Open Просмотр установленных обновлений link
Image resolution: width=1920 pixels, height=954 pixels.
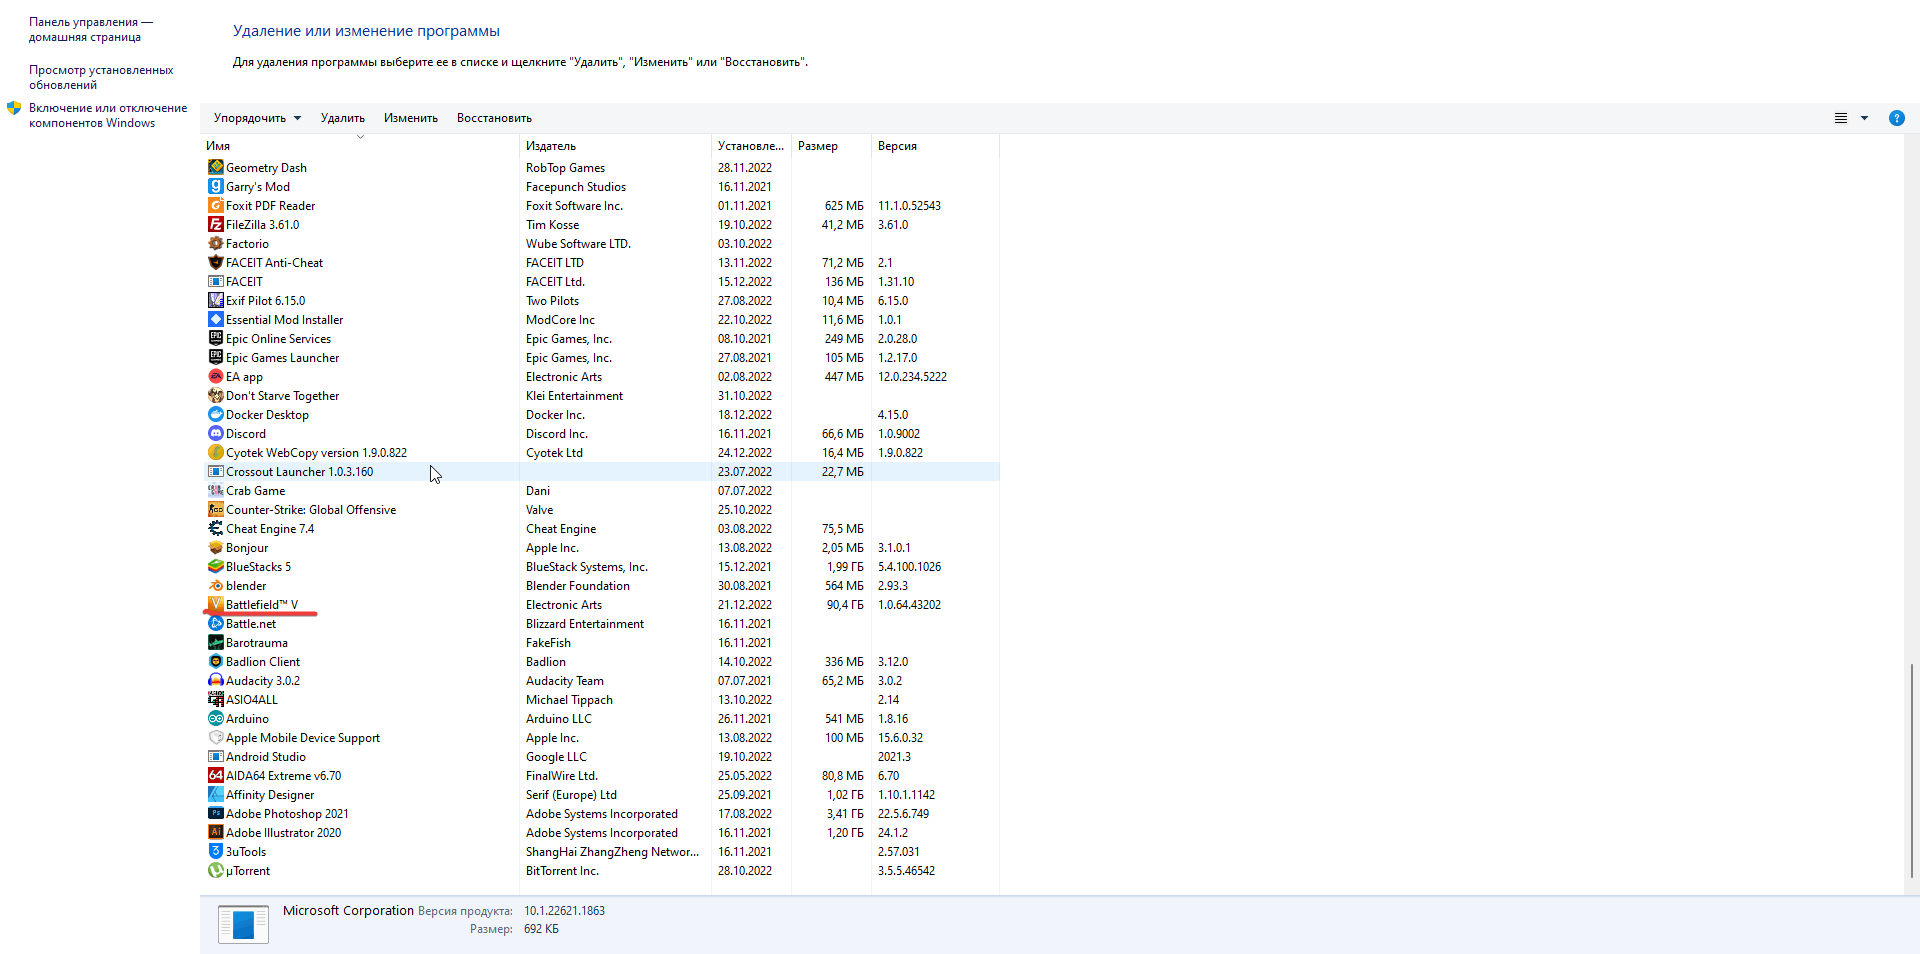pos(101,77)
